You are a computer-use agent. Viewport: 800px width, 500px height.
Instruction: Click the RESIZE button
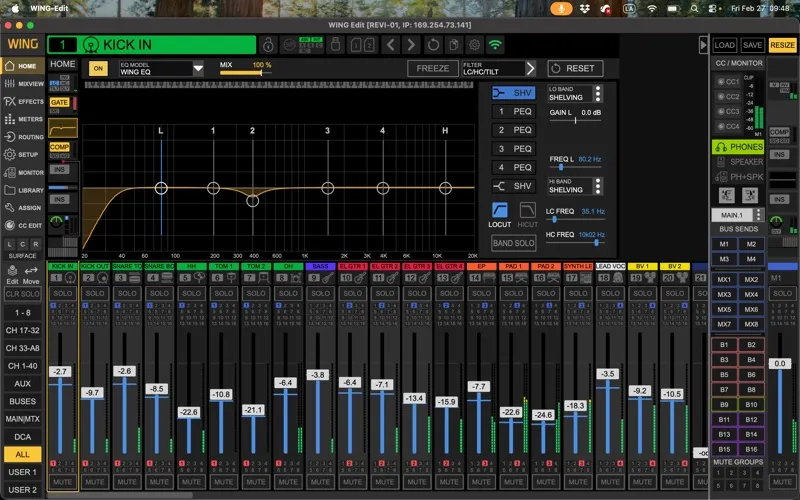(782, 45)
